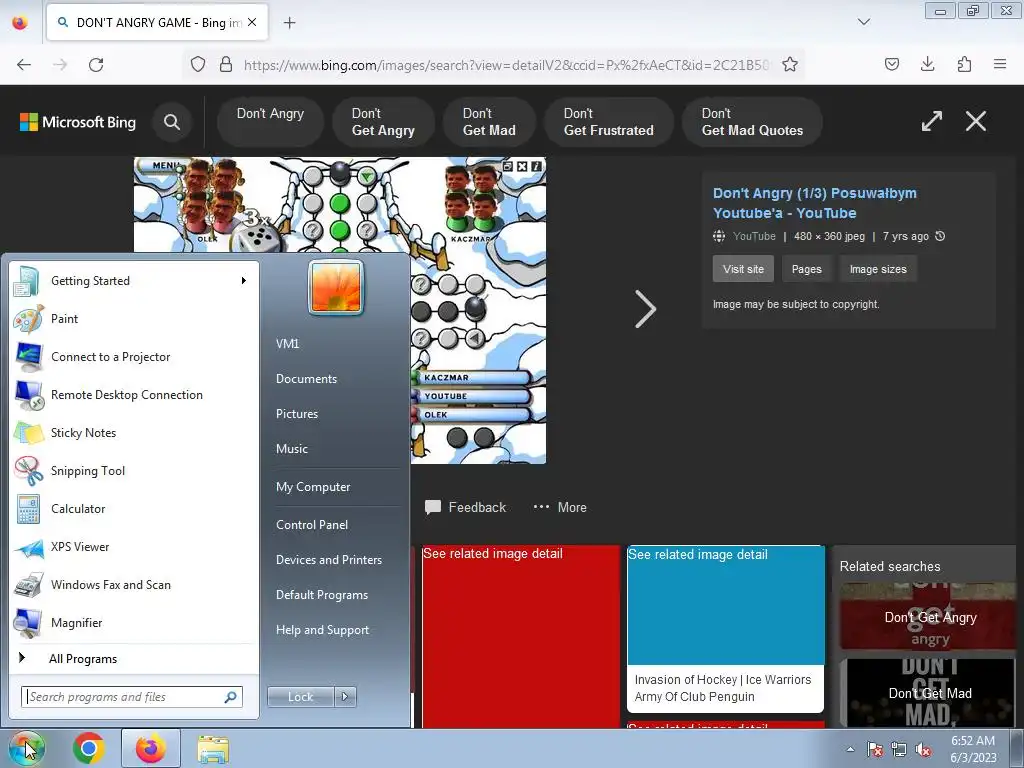Image resolution: width=1024 pixels, height=768 pixels.
Task: Click the Image sizes button
Action: click(x=878, y=269)
